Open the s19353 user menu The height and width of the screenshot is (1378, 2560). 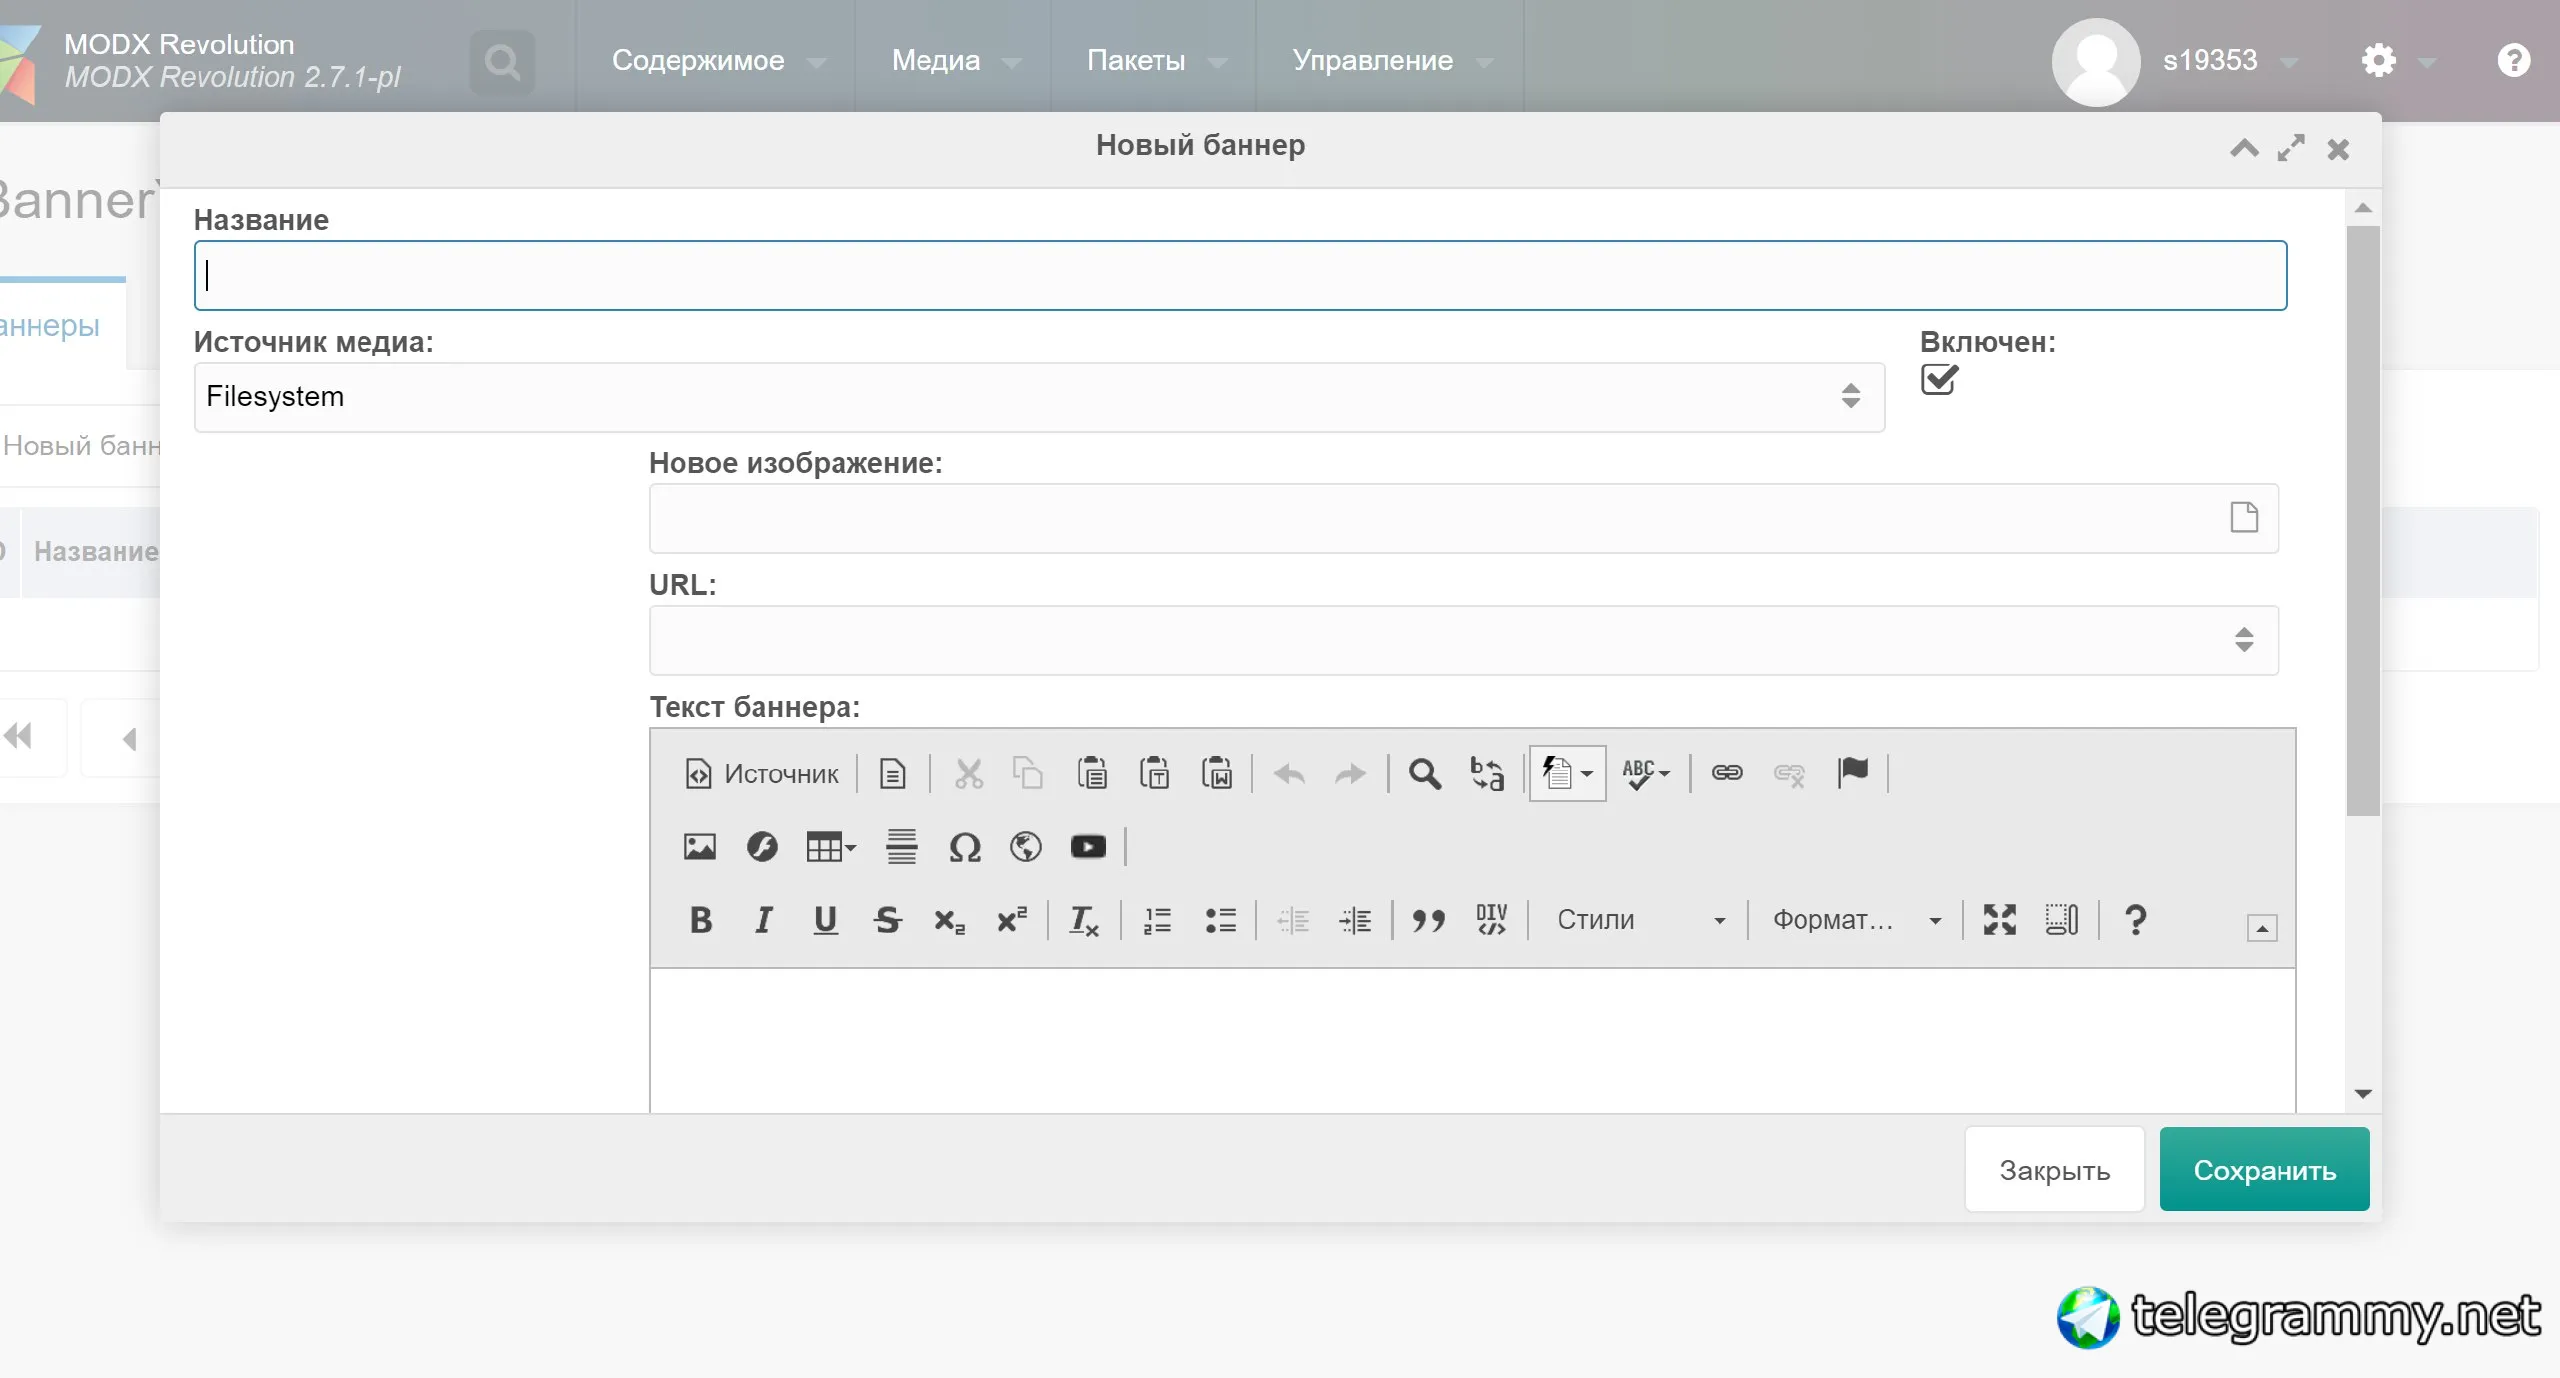2176,61
